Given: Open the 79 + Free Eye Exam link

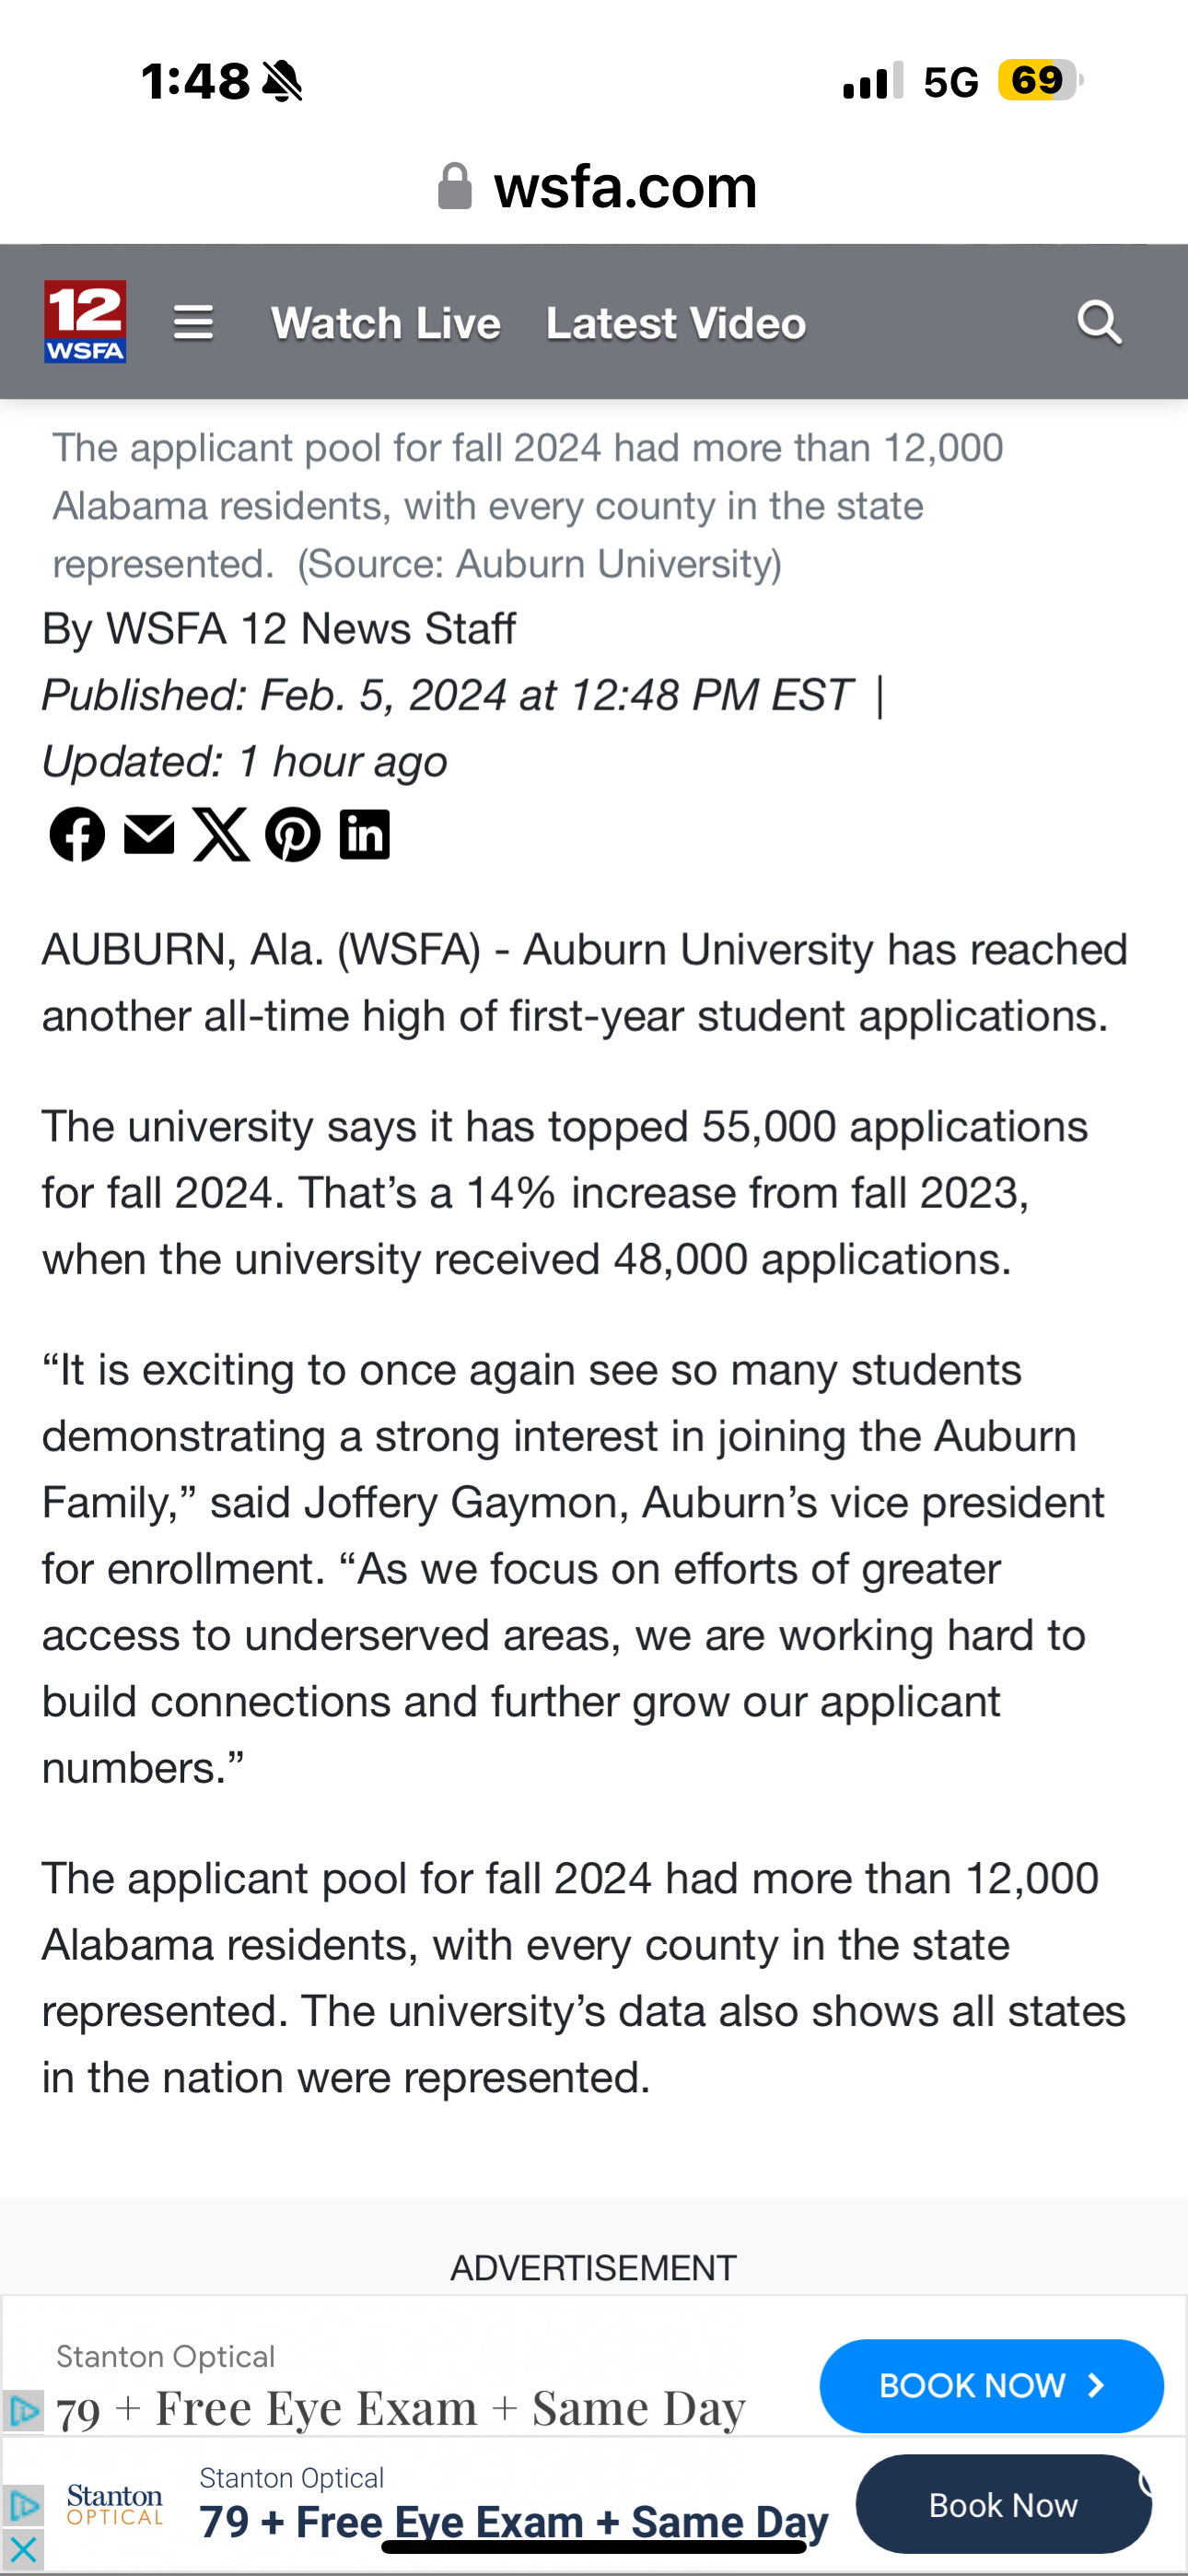Looking at the screenshot, I should coord(513,2521).
